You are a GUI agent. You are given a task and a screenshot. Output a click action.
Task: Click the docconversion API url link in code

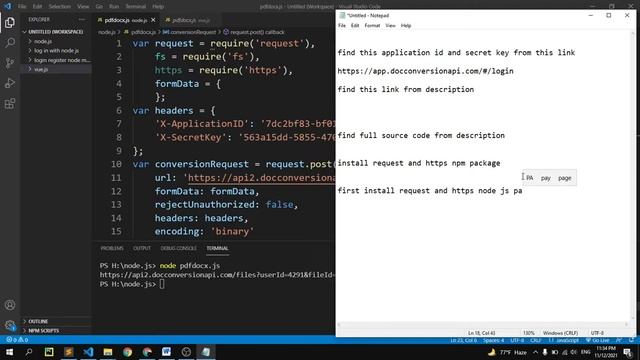tap(261, 178)
